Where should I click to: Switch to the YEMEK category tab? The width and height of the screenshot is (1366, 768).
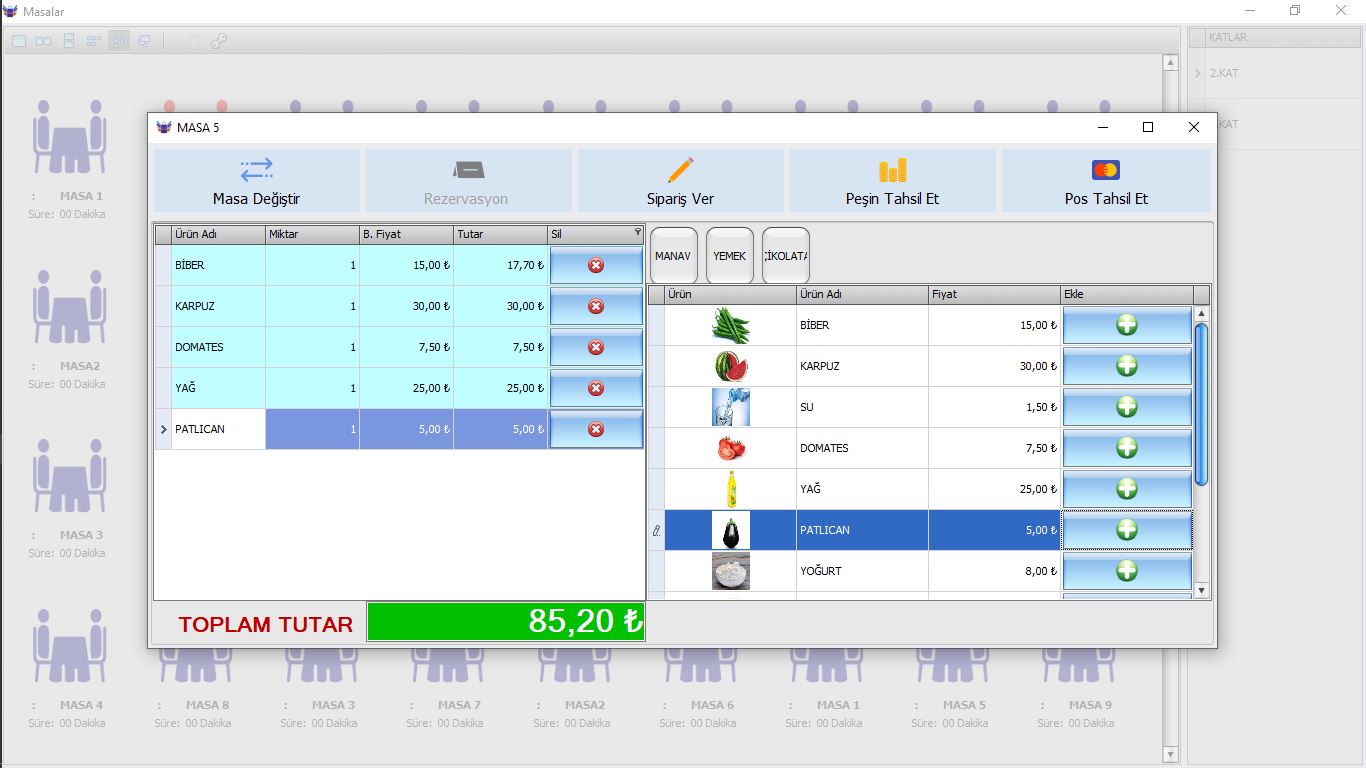[729, 256]
